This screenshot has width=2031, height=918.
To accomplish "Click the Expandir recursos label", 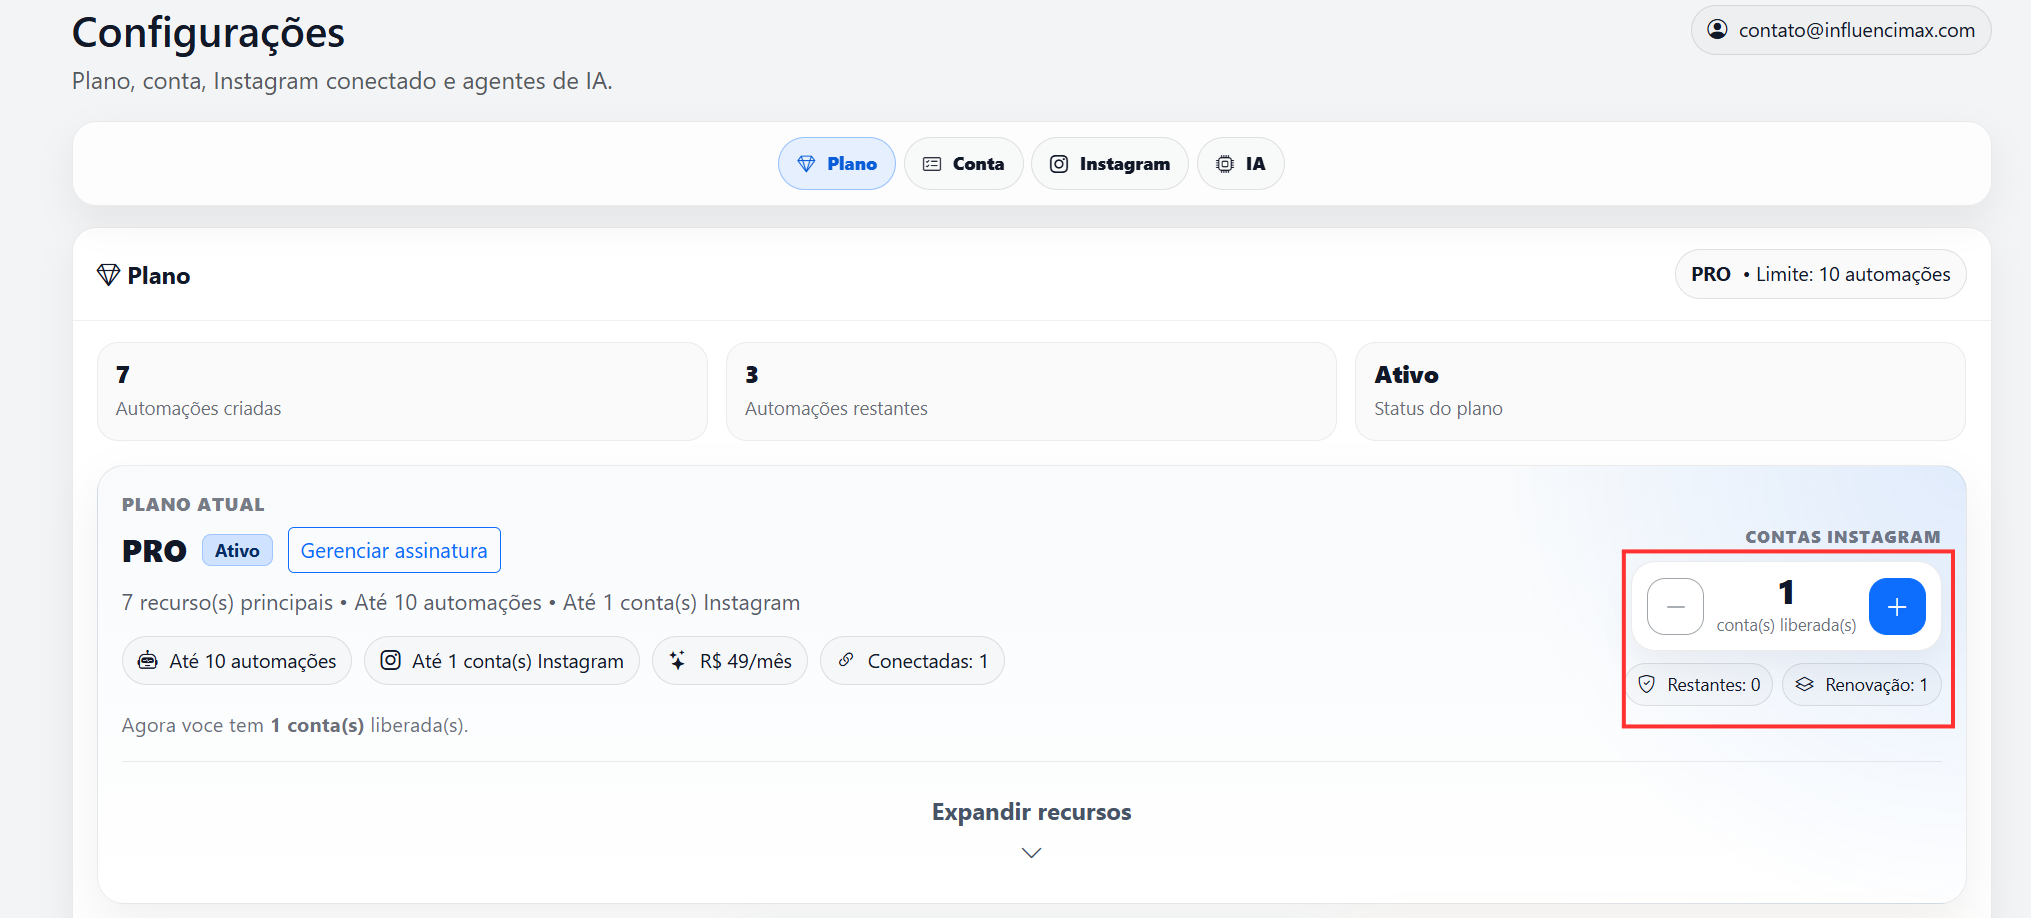I will pos(1031,812).
